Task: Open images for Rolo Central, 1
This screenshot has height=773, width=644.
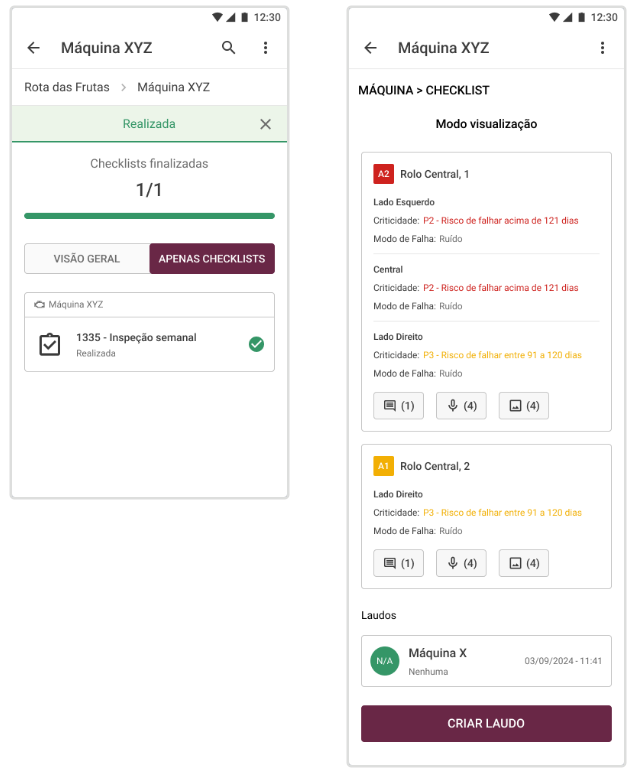Action: (524, 406)
